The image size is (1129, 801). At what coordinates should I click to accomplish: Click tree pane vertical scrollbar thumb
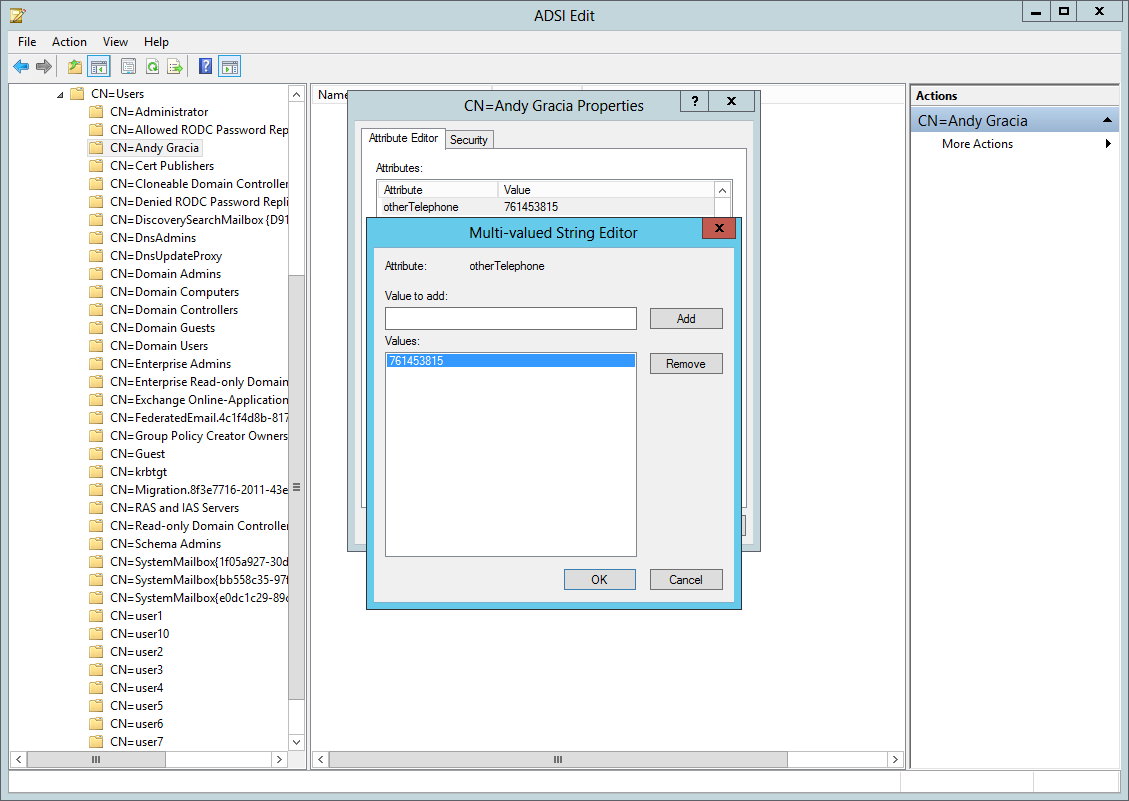point(297,487)
